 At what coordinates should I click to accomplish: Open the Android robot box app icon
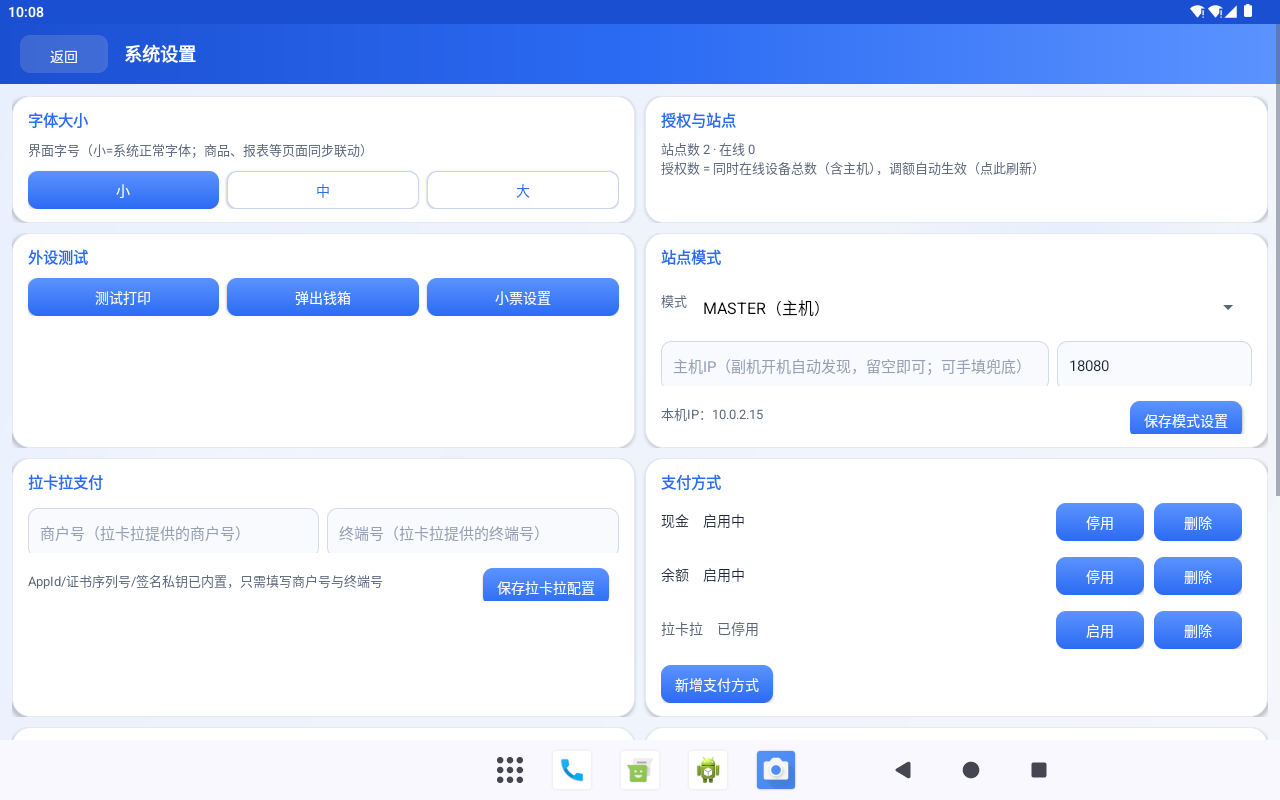pyautogui.click(x=708, y=770)
